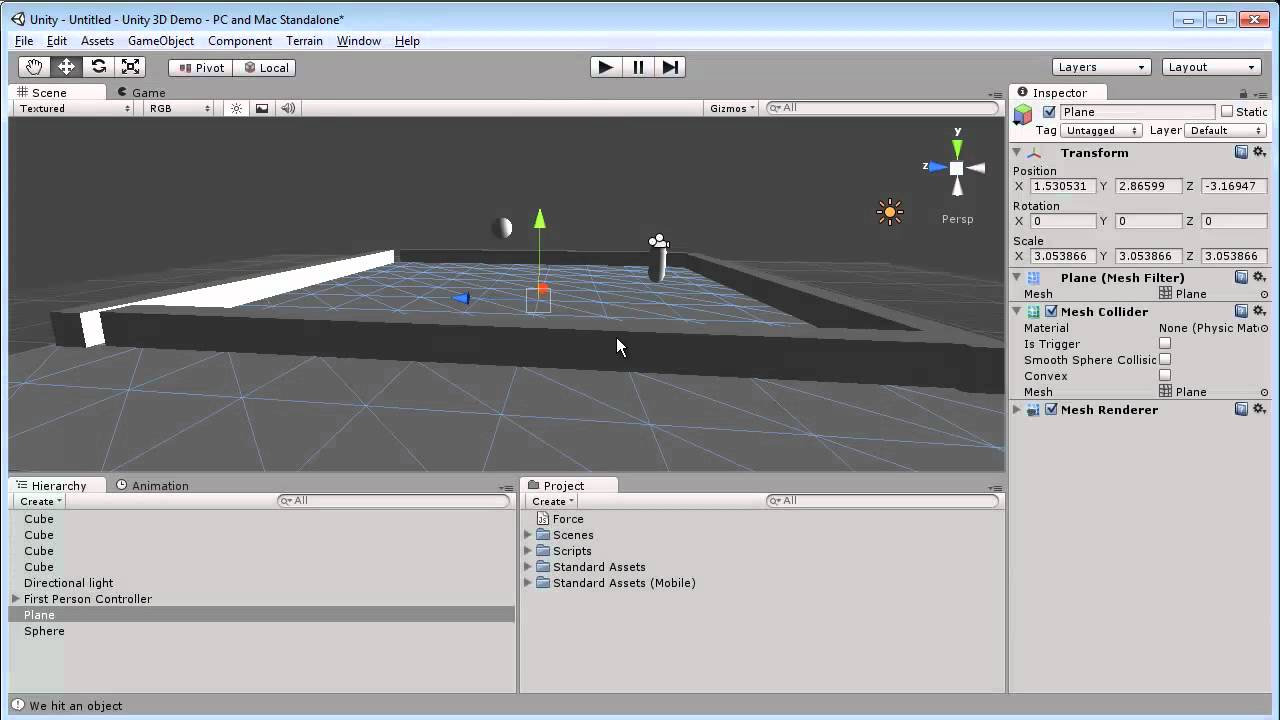Toggle scene lighting sun icon
The height and width of the screenshot is (720, 1280).
(236, 108)
